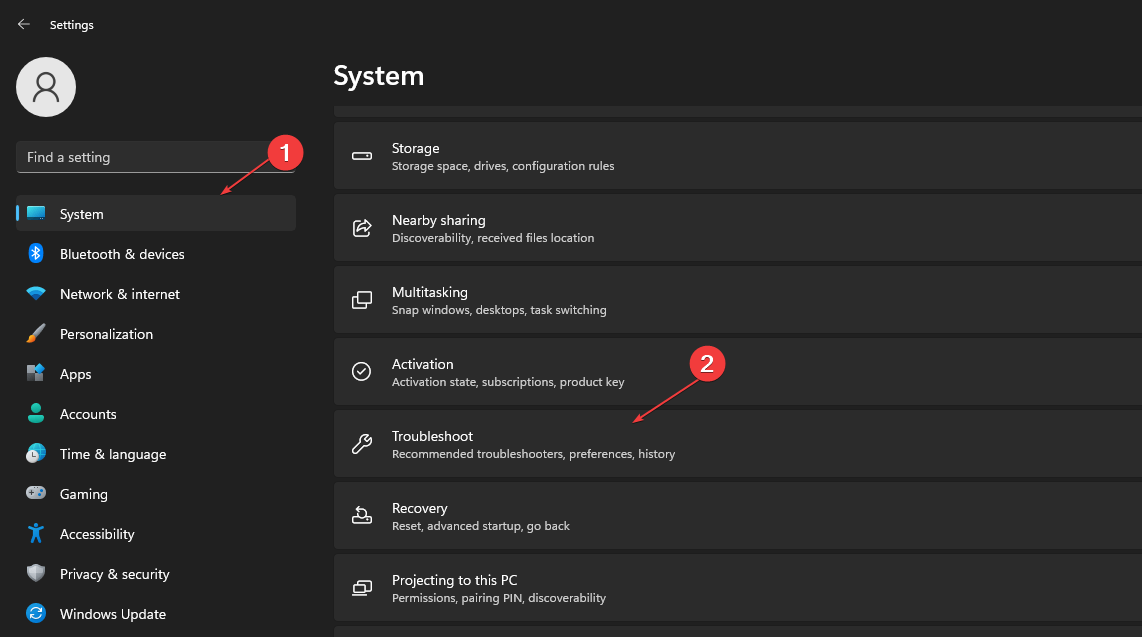Click the Nearby sharing icon
The width and height of the screenshot is (1142, 637).
pos(362,228)
